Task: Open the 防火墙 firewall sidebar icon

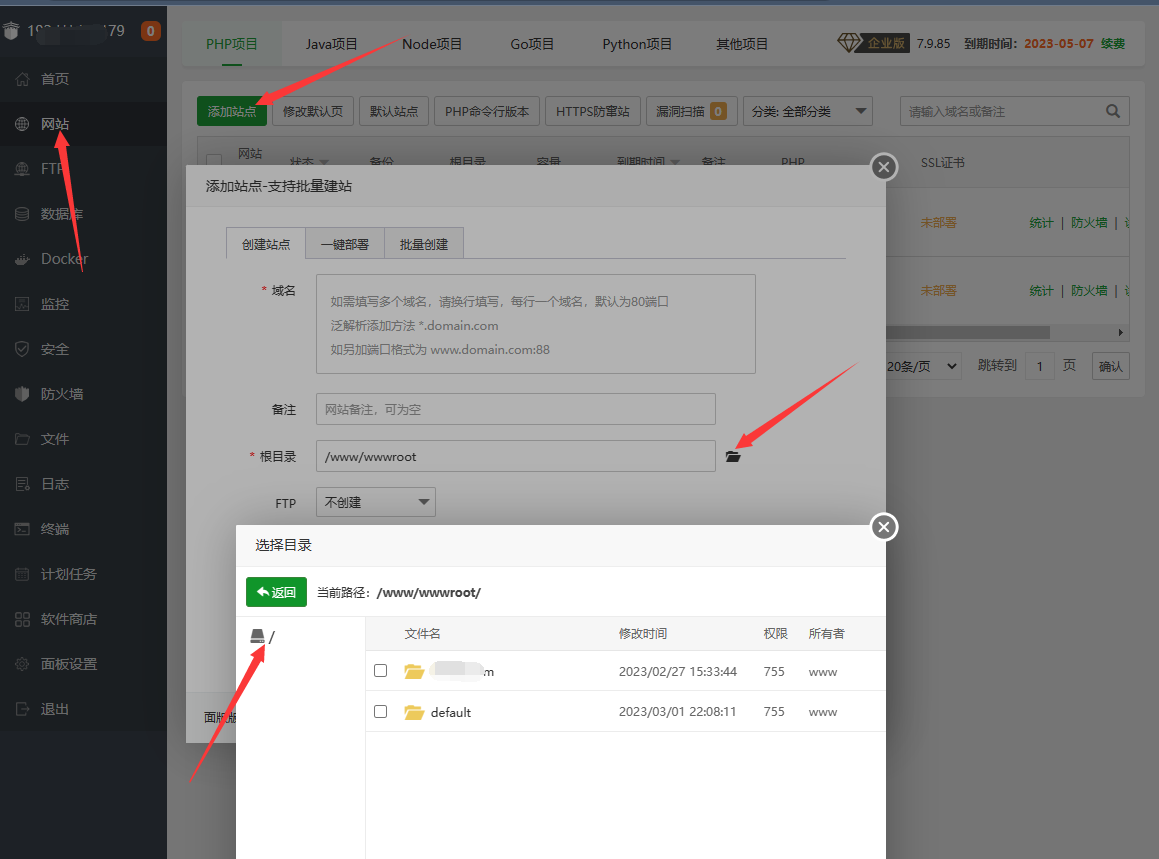Action: 22,394
